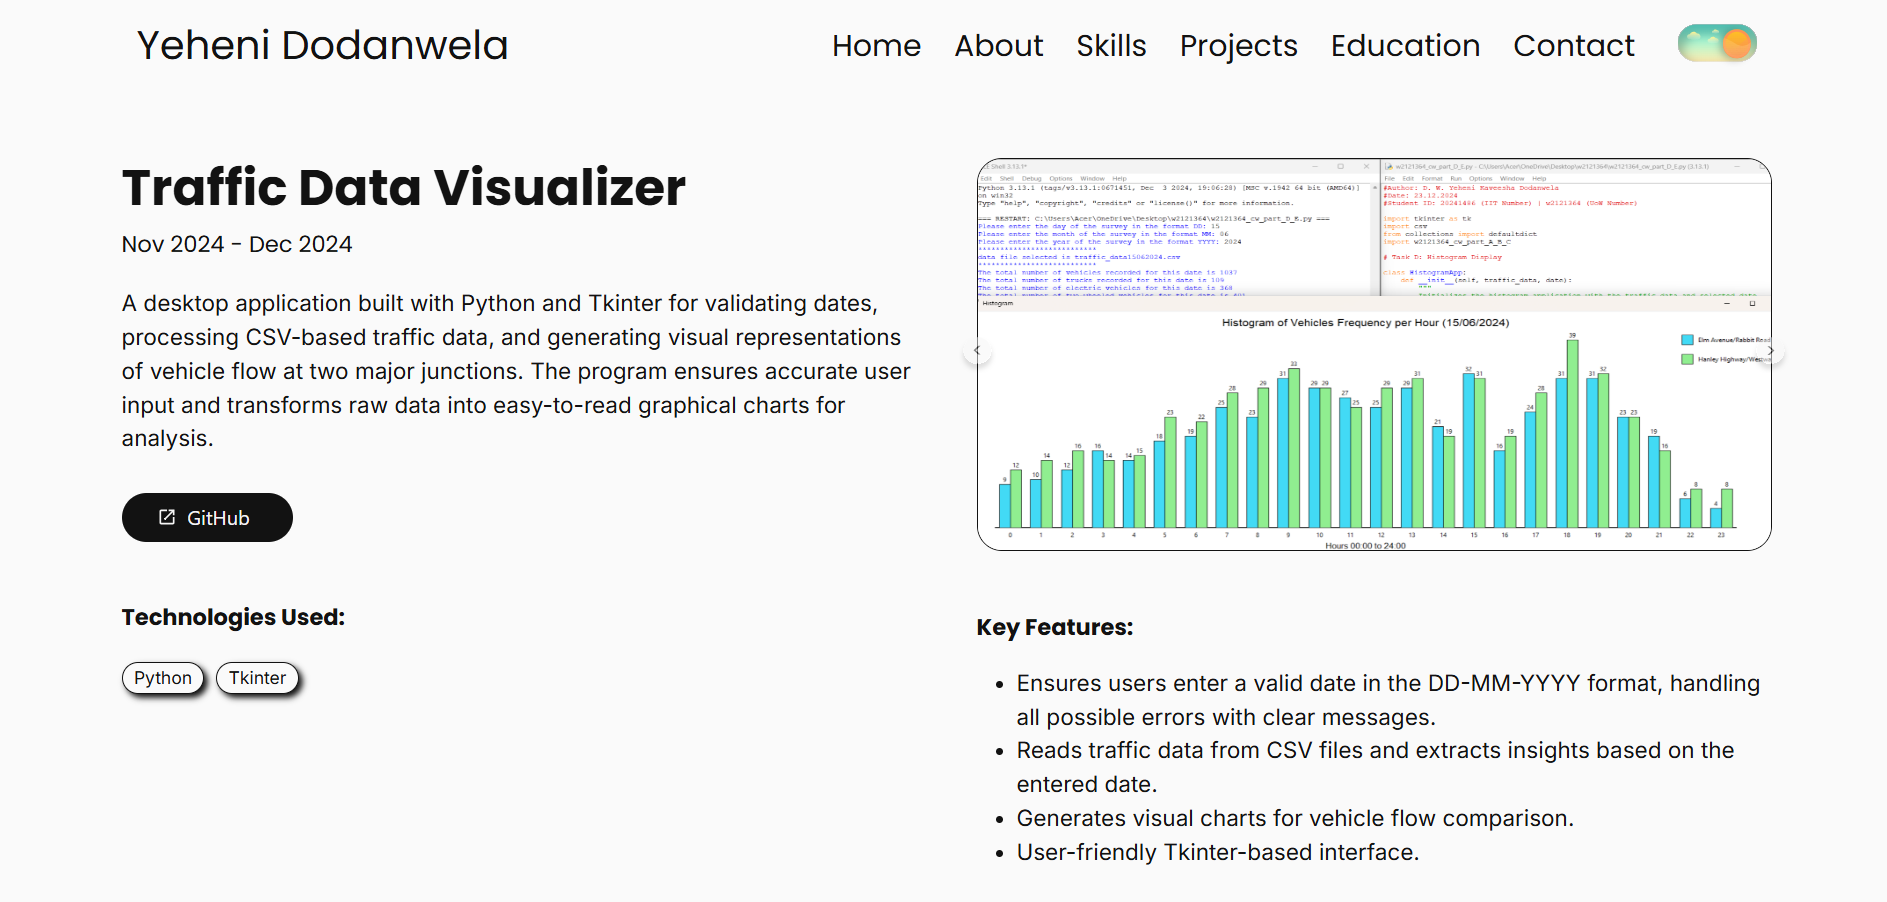Show the previous project screenshot
The height and width of the screenshot is (902, 1887).
pos(977,350)
